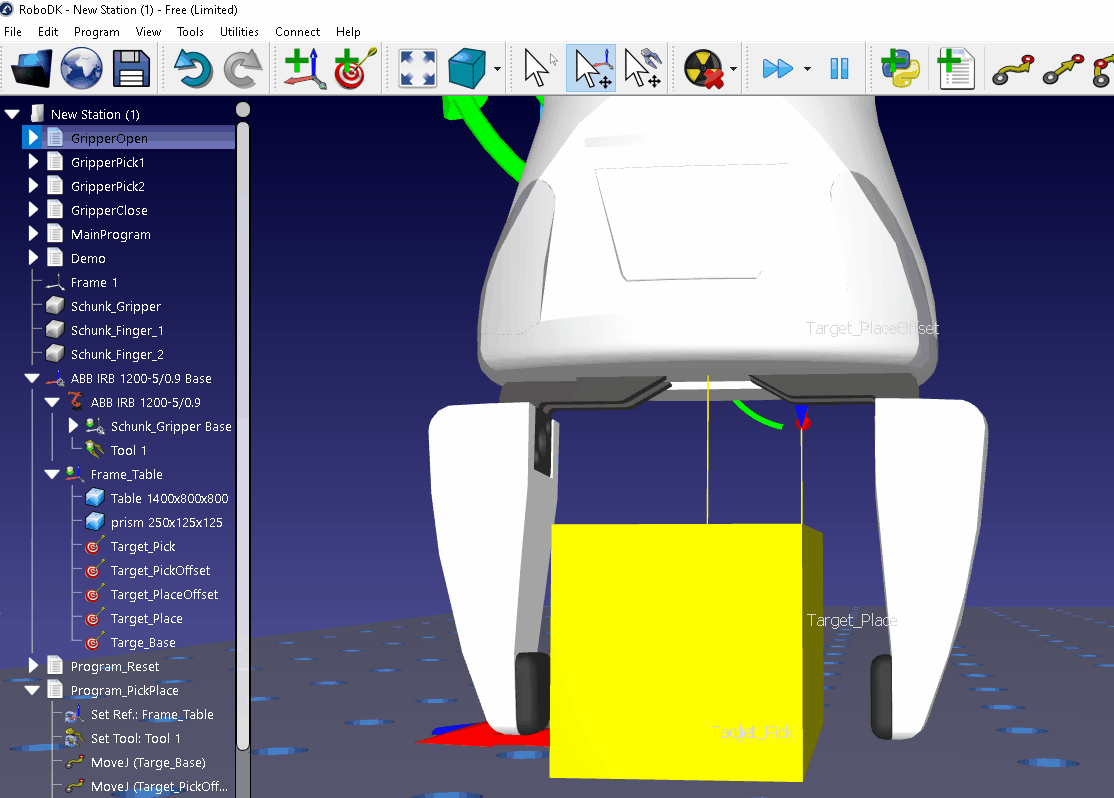Open a station file from the toolbar
This screenshot has height=798, width=1114.
point(31,68)
